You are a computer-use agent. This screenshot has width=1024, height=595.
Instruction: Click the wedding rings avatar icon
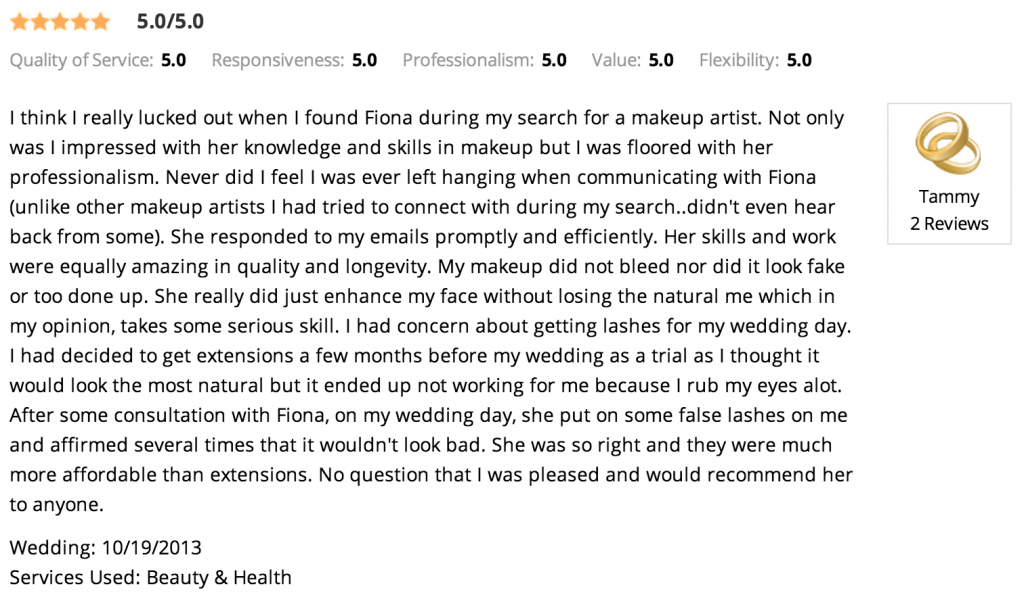pos(948,143)
